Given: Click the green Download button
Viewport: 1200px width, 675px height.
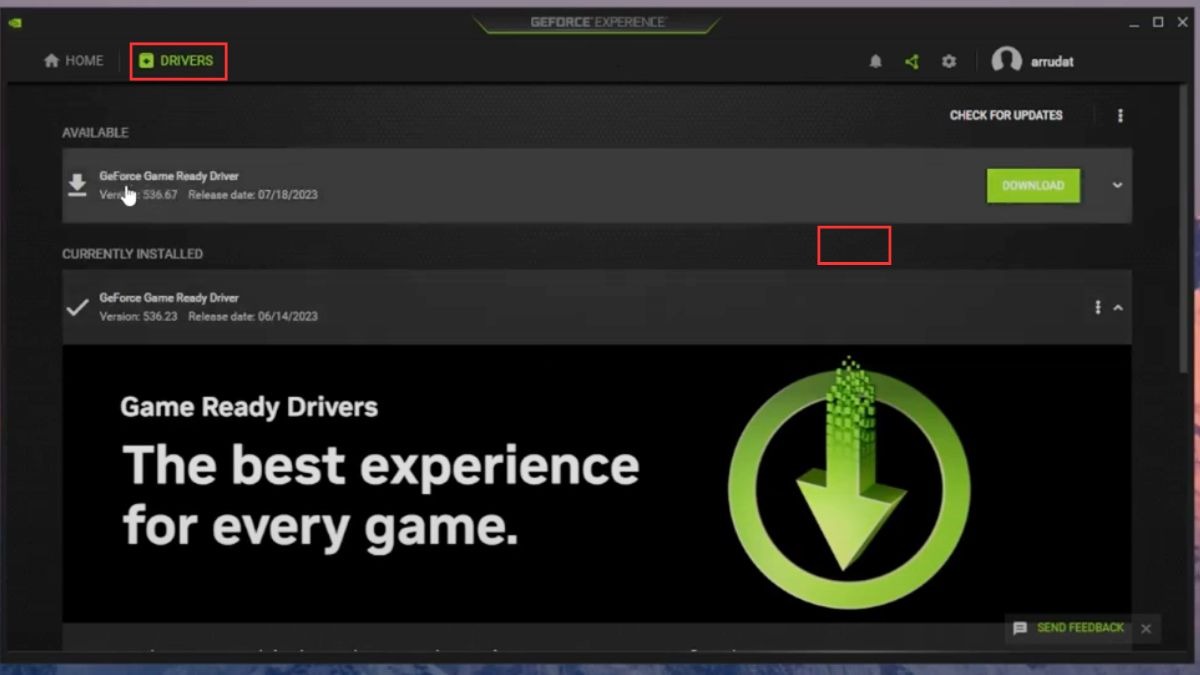Looking at the screenshot, I should pos(1033,185).
